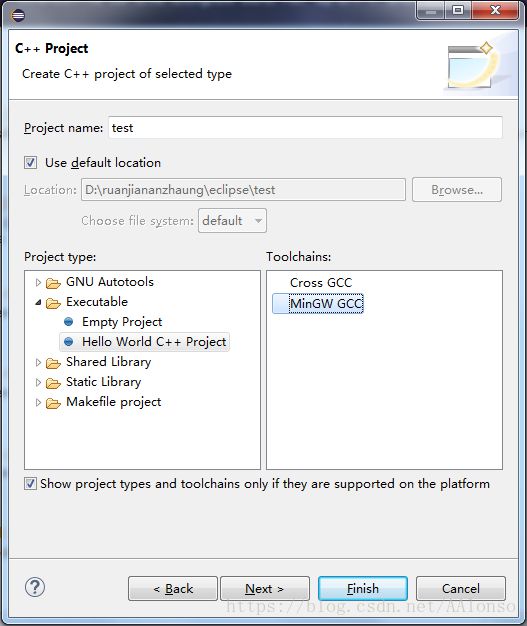Click the help question mark icon
The image size is (527, 626).
coord(35,587)
